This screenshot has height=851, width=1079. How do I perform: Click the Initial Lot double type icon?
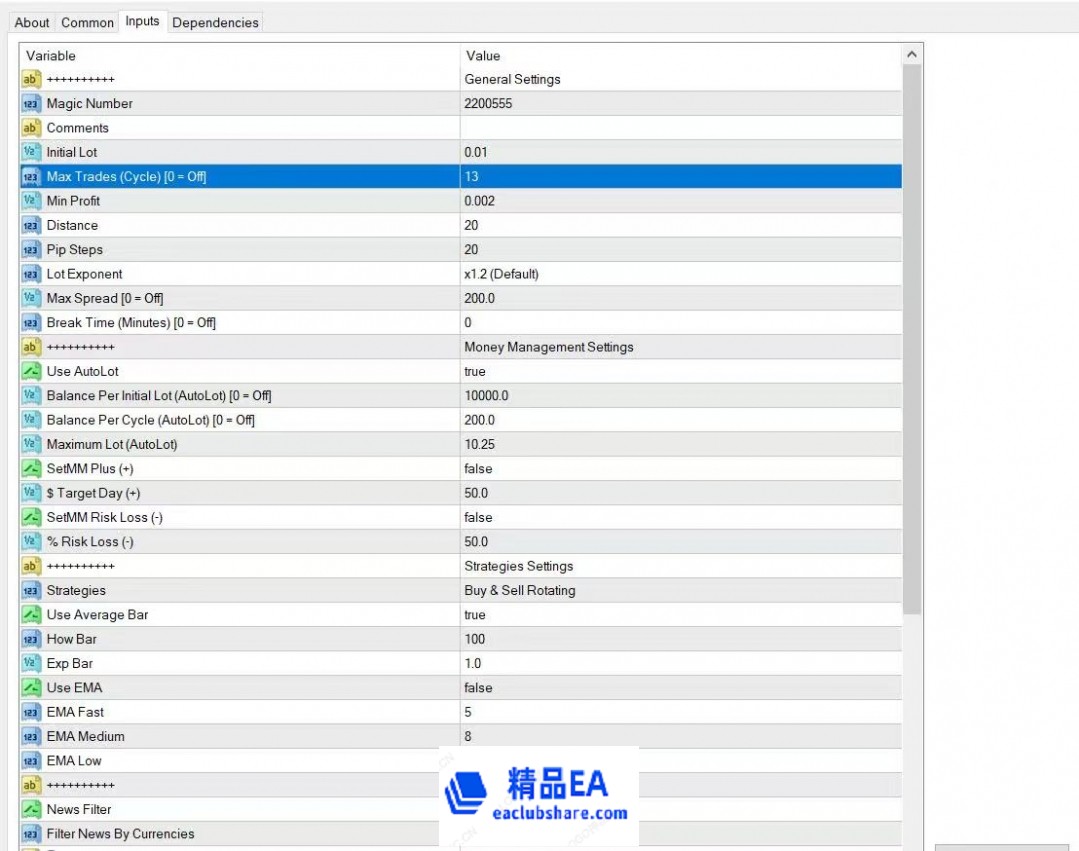click(30, 152)
